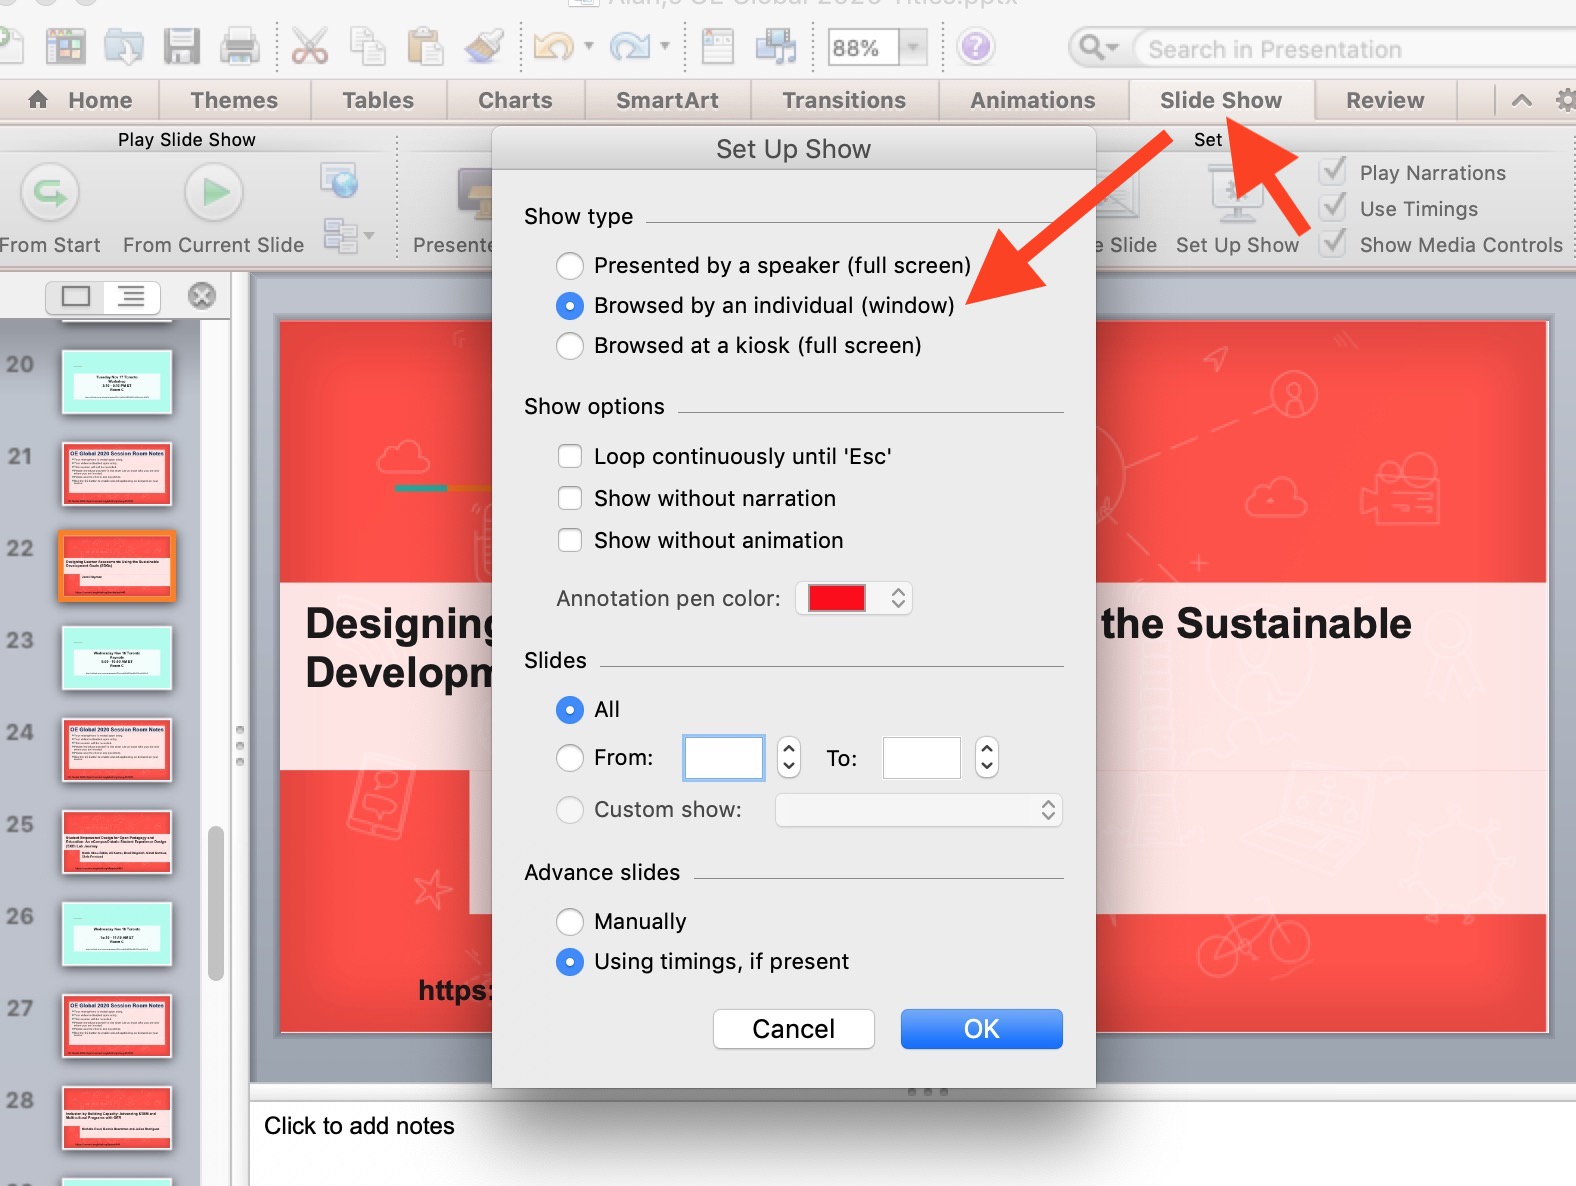Image resolution: width=1576 pixels, height=1186 pixels.
Task: Click the Save floppy disk icon
Action: tap(182, 47)
